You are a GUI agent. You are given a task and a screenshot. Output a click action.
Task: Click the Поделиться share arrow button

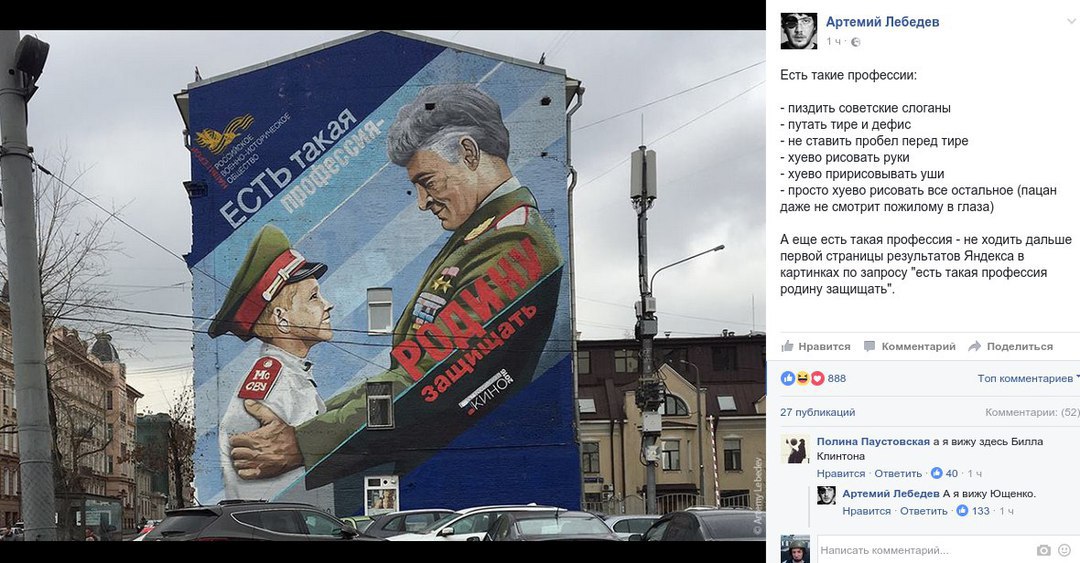[1010, 347]
